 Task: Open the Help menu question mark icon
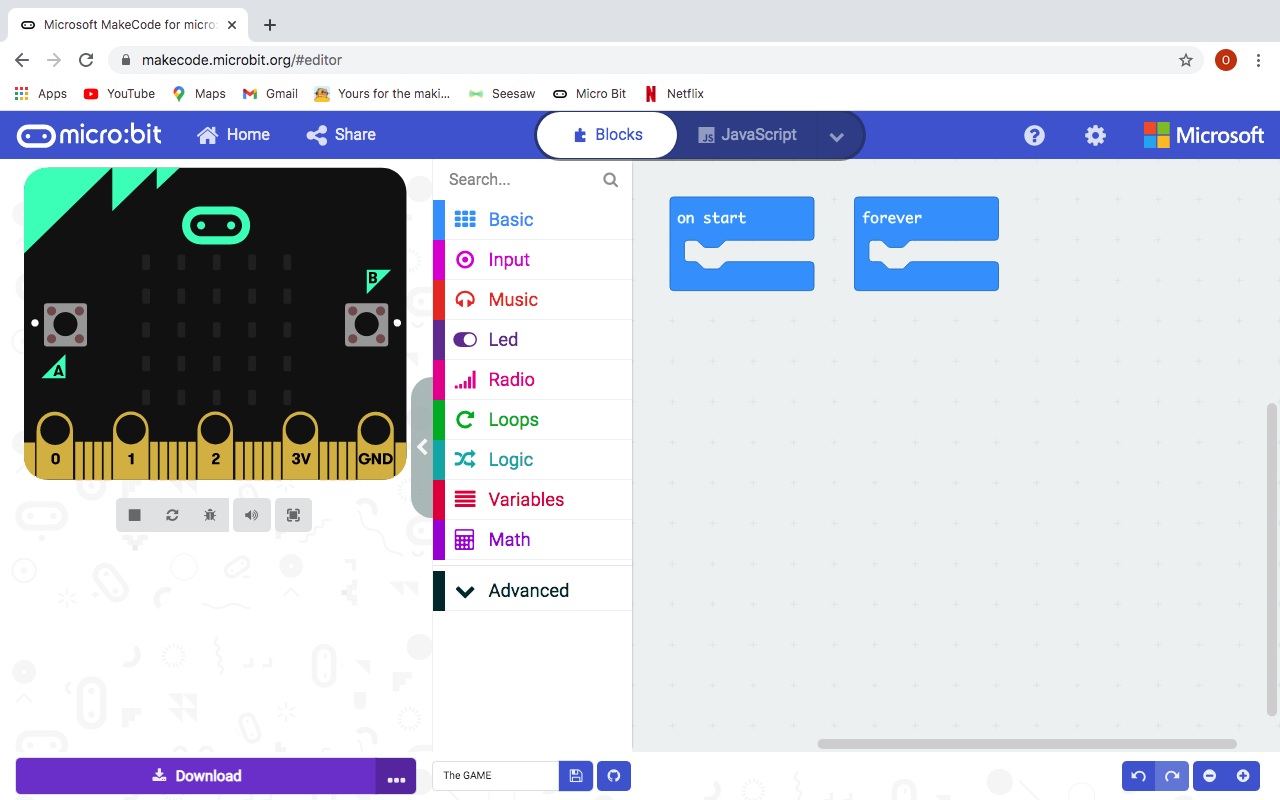1035,135
